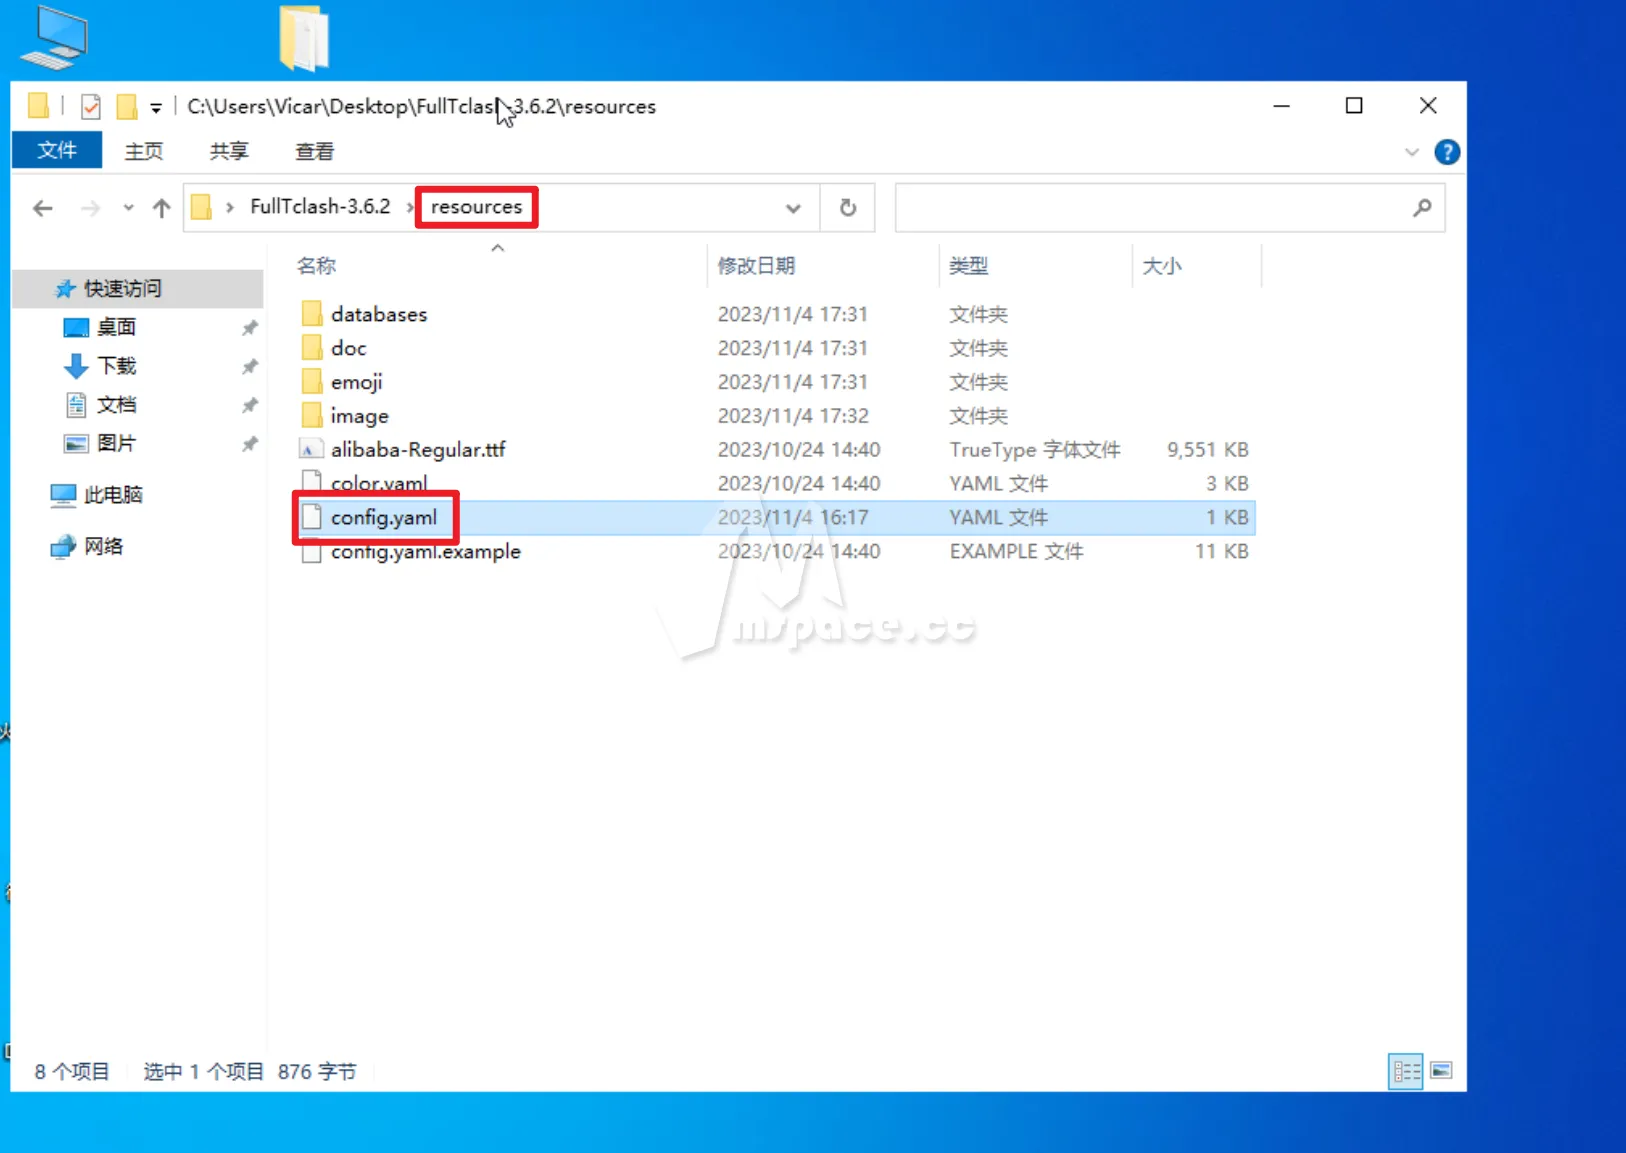Click the pin icon next to 桌面
Image resolution: width=1626 pixels, height=1153 pixels.
pyautogui.click(x=250, y=327)
